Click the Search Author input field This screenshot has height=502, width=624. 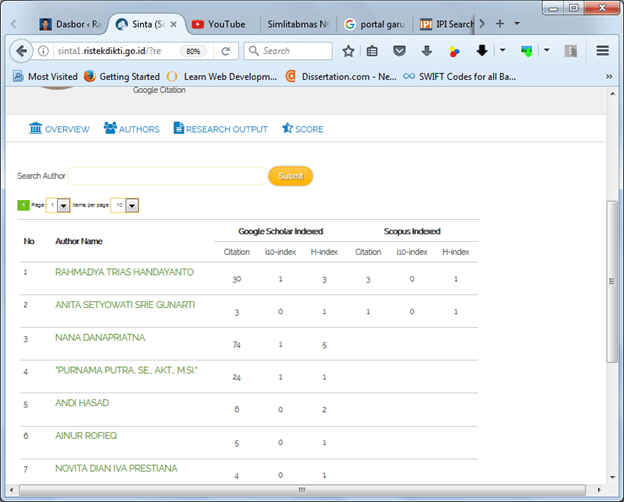[168, 176]
